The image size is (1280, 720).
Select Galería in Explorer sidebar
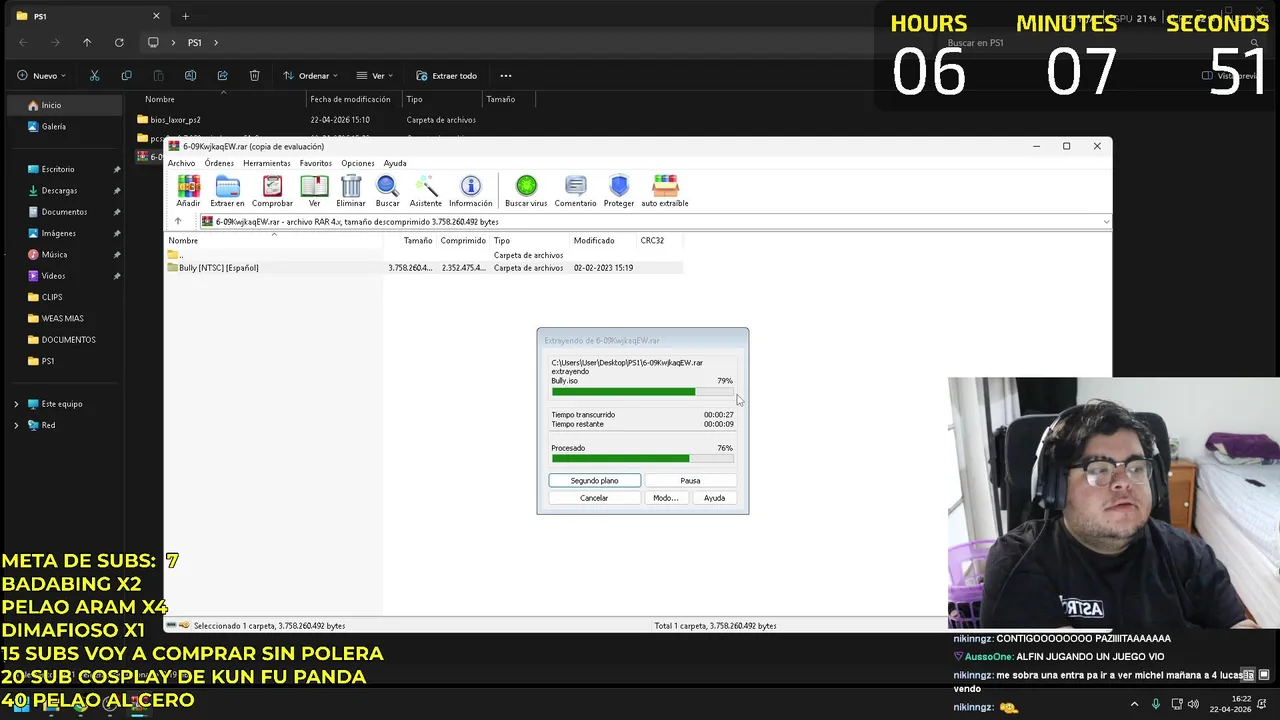(x=54, y=127)
